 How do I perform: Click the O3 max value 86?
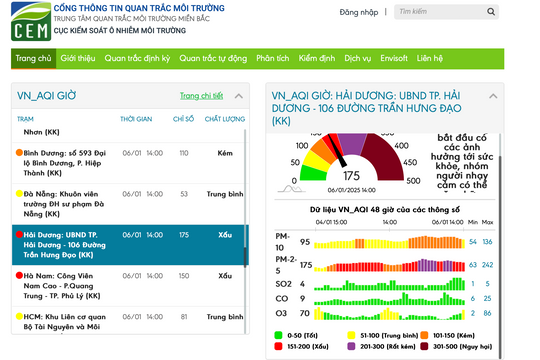(x=487, y=313)
